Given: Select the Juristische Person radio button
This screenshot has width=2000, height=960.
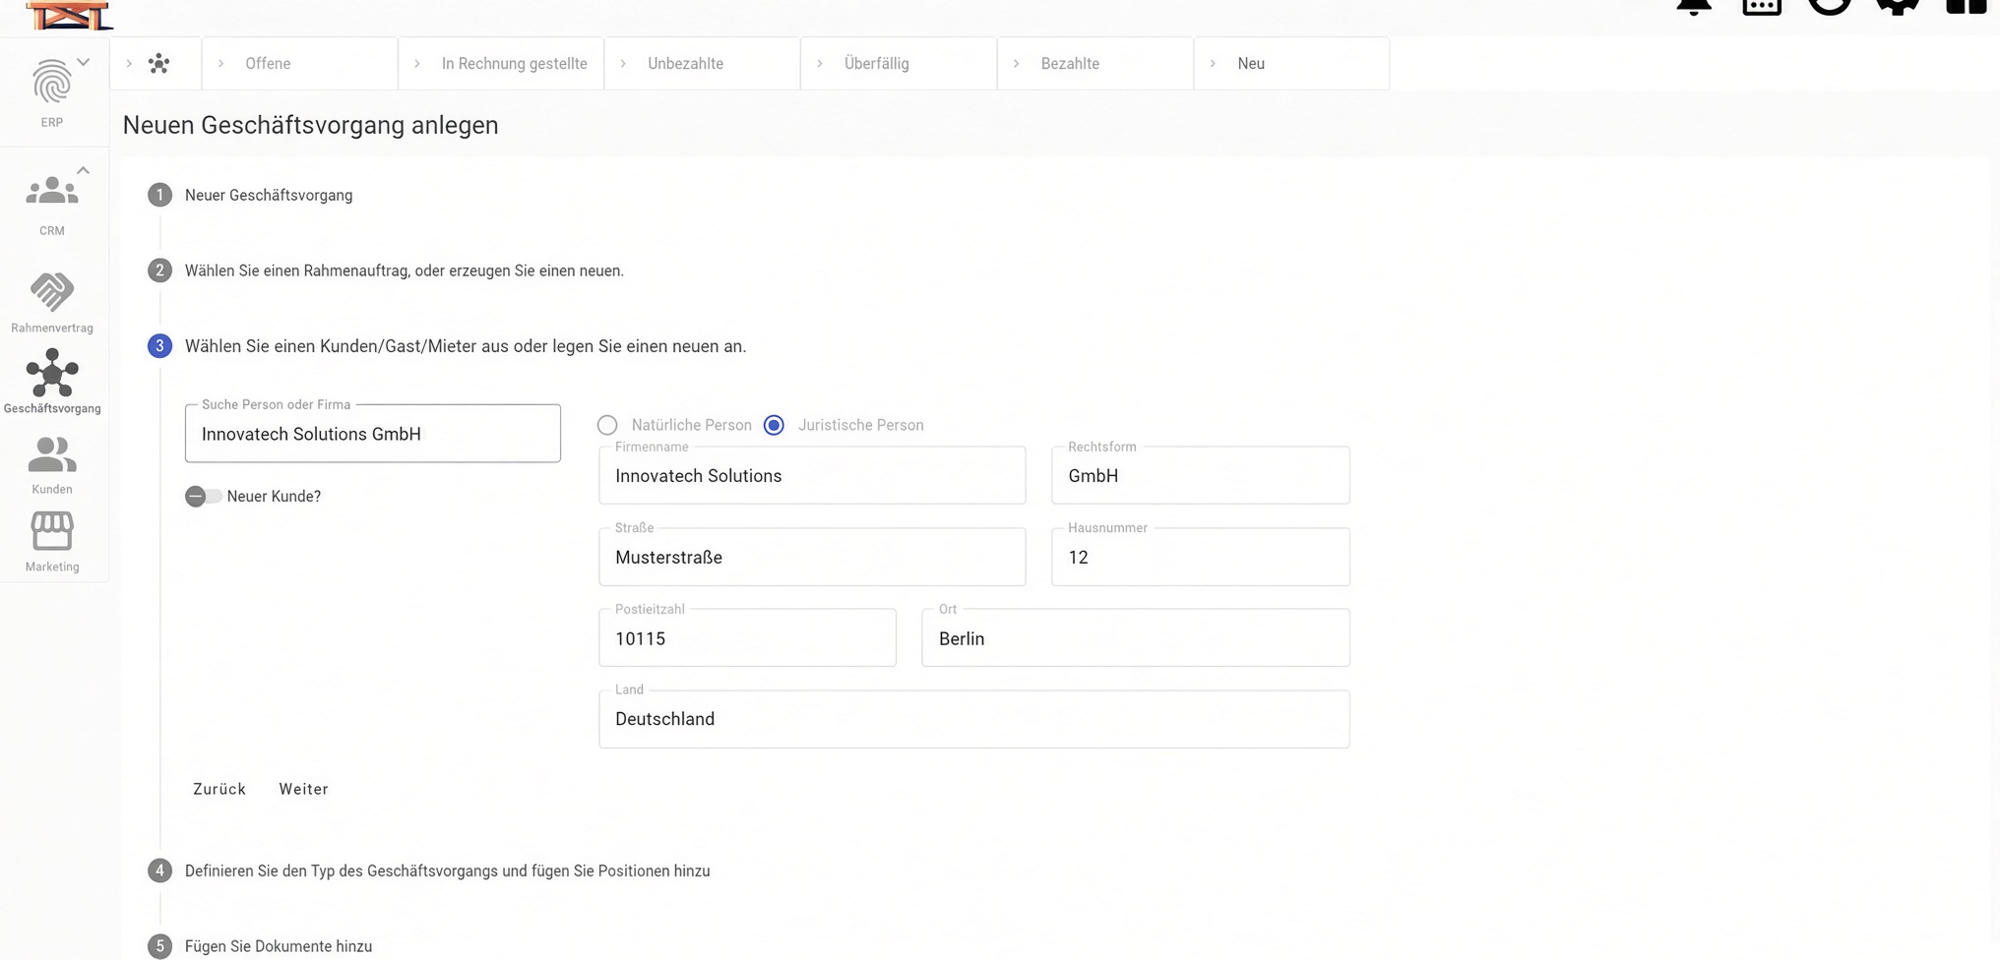Looking at the screenshot, I should pyautogui.click(x=774, y=425).
